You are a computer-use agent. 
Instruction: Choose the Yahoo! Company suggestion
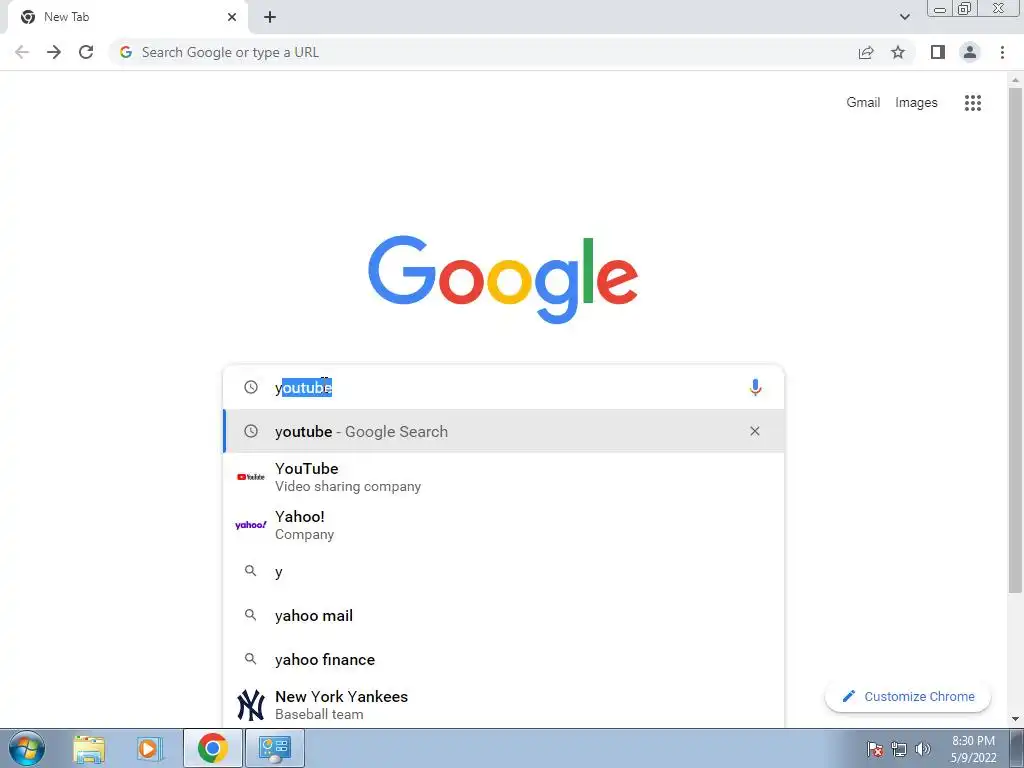click(503, 525)
